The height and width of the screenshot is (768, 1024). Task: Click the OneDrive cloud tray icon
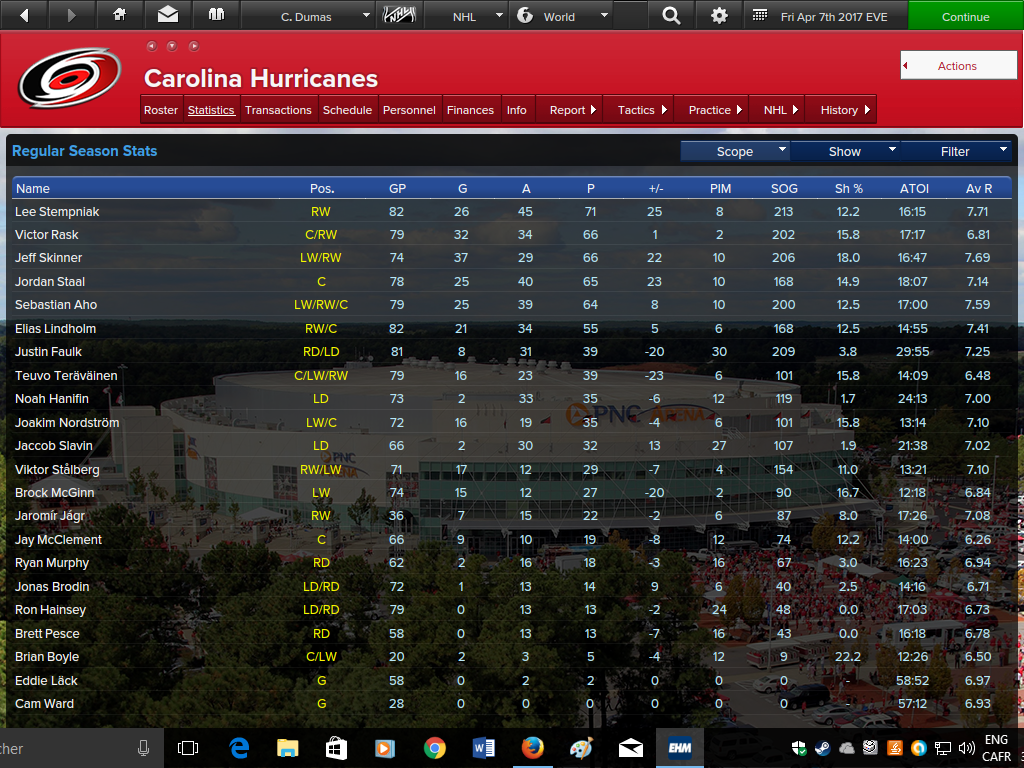[846, 748]
